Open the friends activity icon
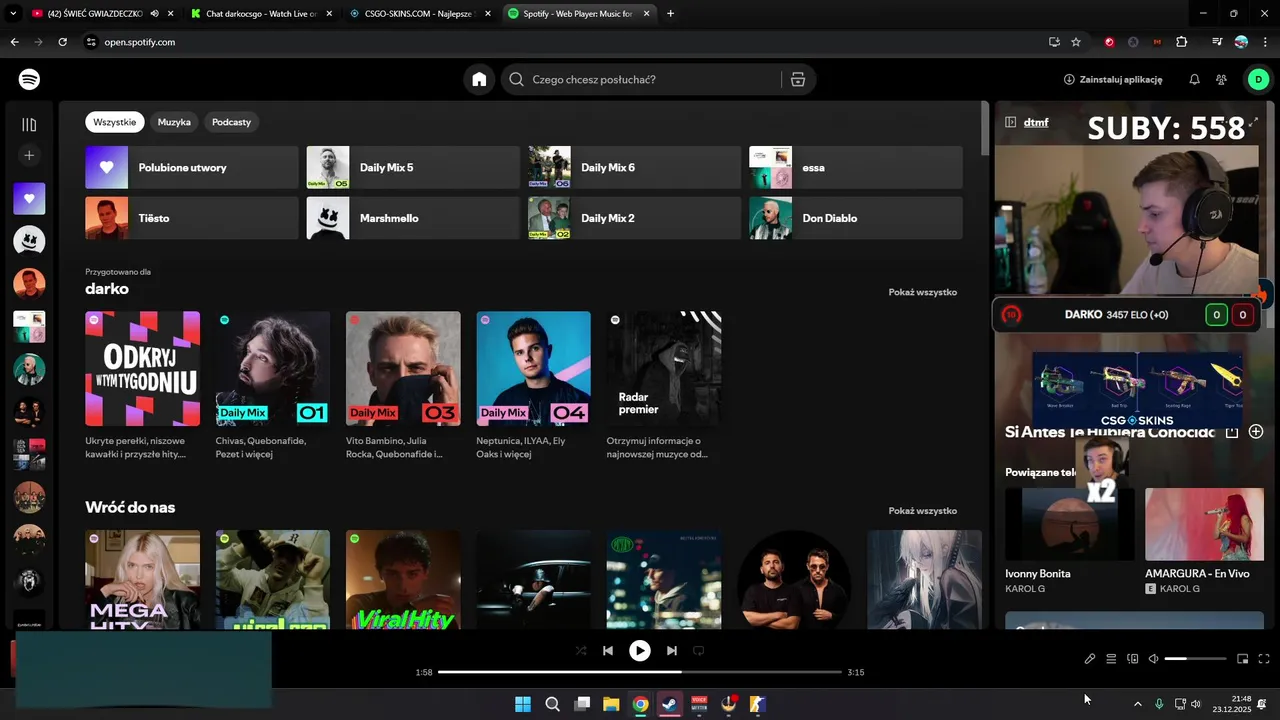Image resolution: width=1280 pixels, height=720 pixels. click(1221, 79)
